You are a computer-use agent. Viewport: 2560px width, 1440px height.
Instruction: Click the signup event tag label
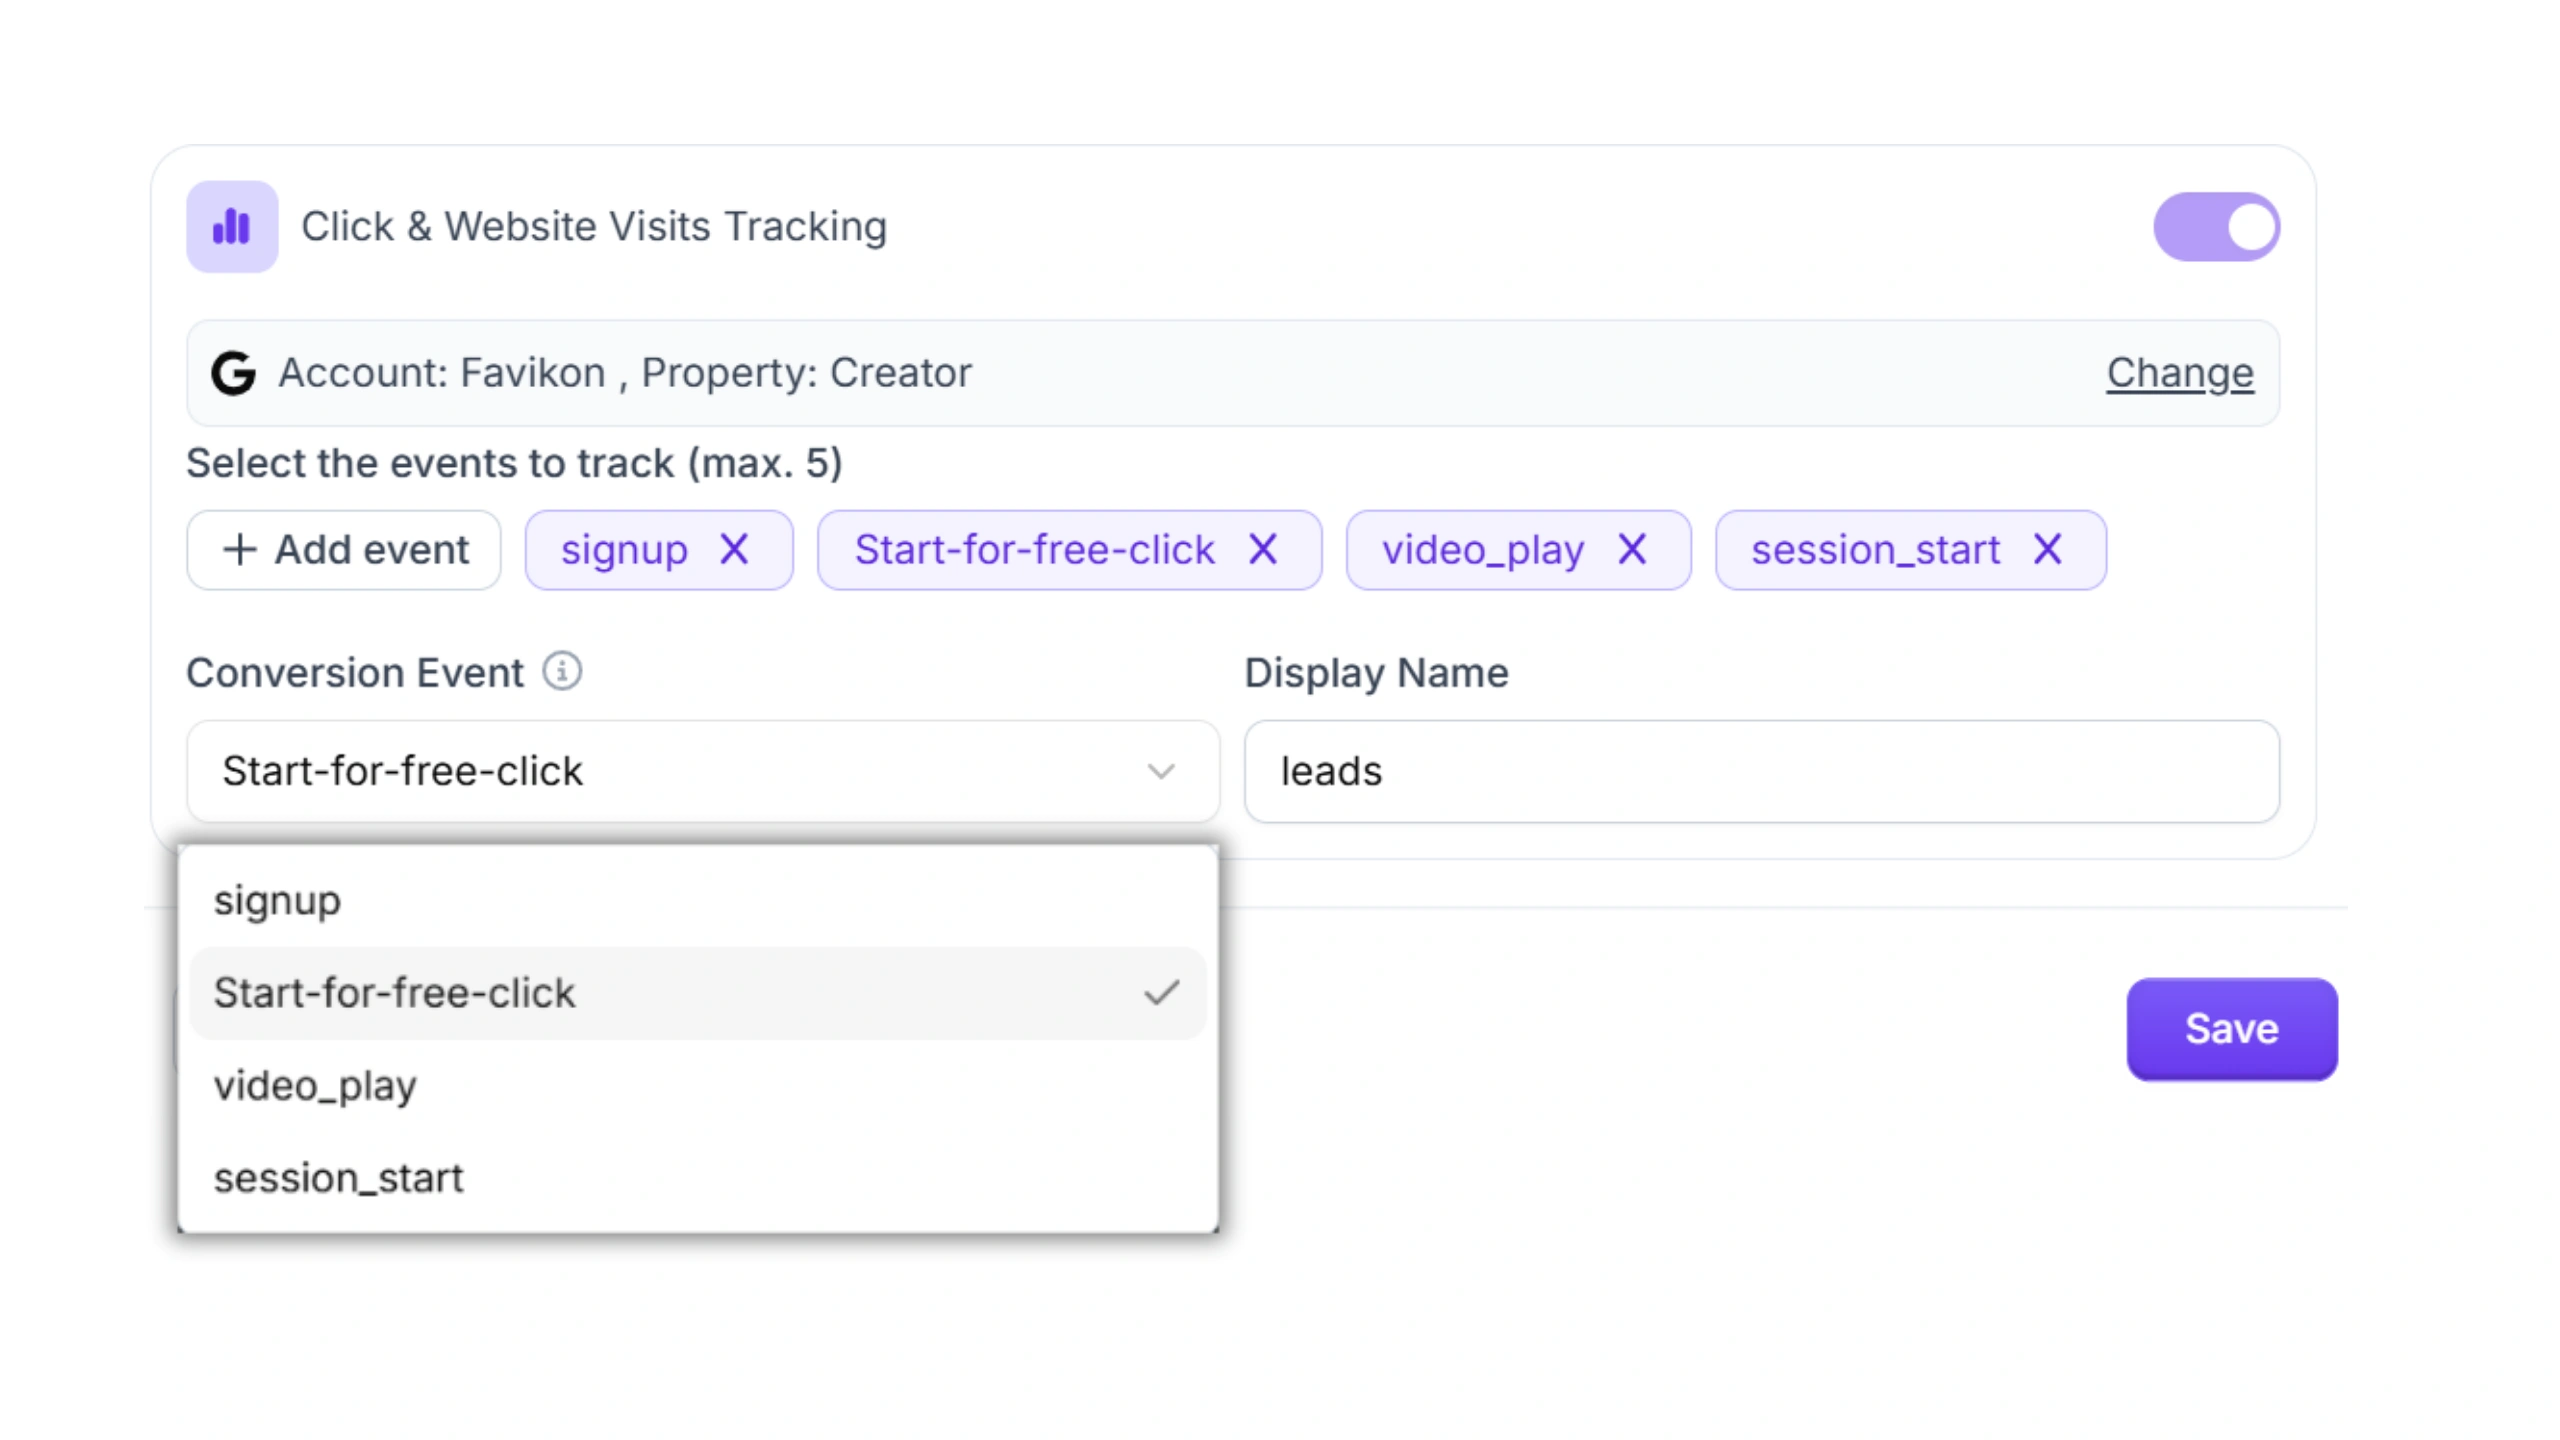pos(624,549)
